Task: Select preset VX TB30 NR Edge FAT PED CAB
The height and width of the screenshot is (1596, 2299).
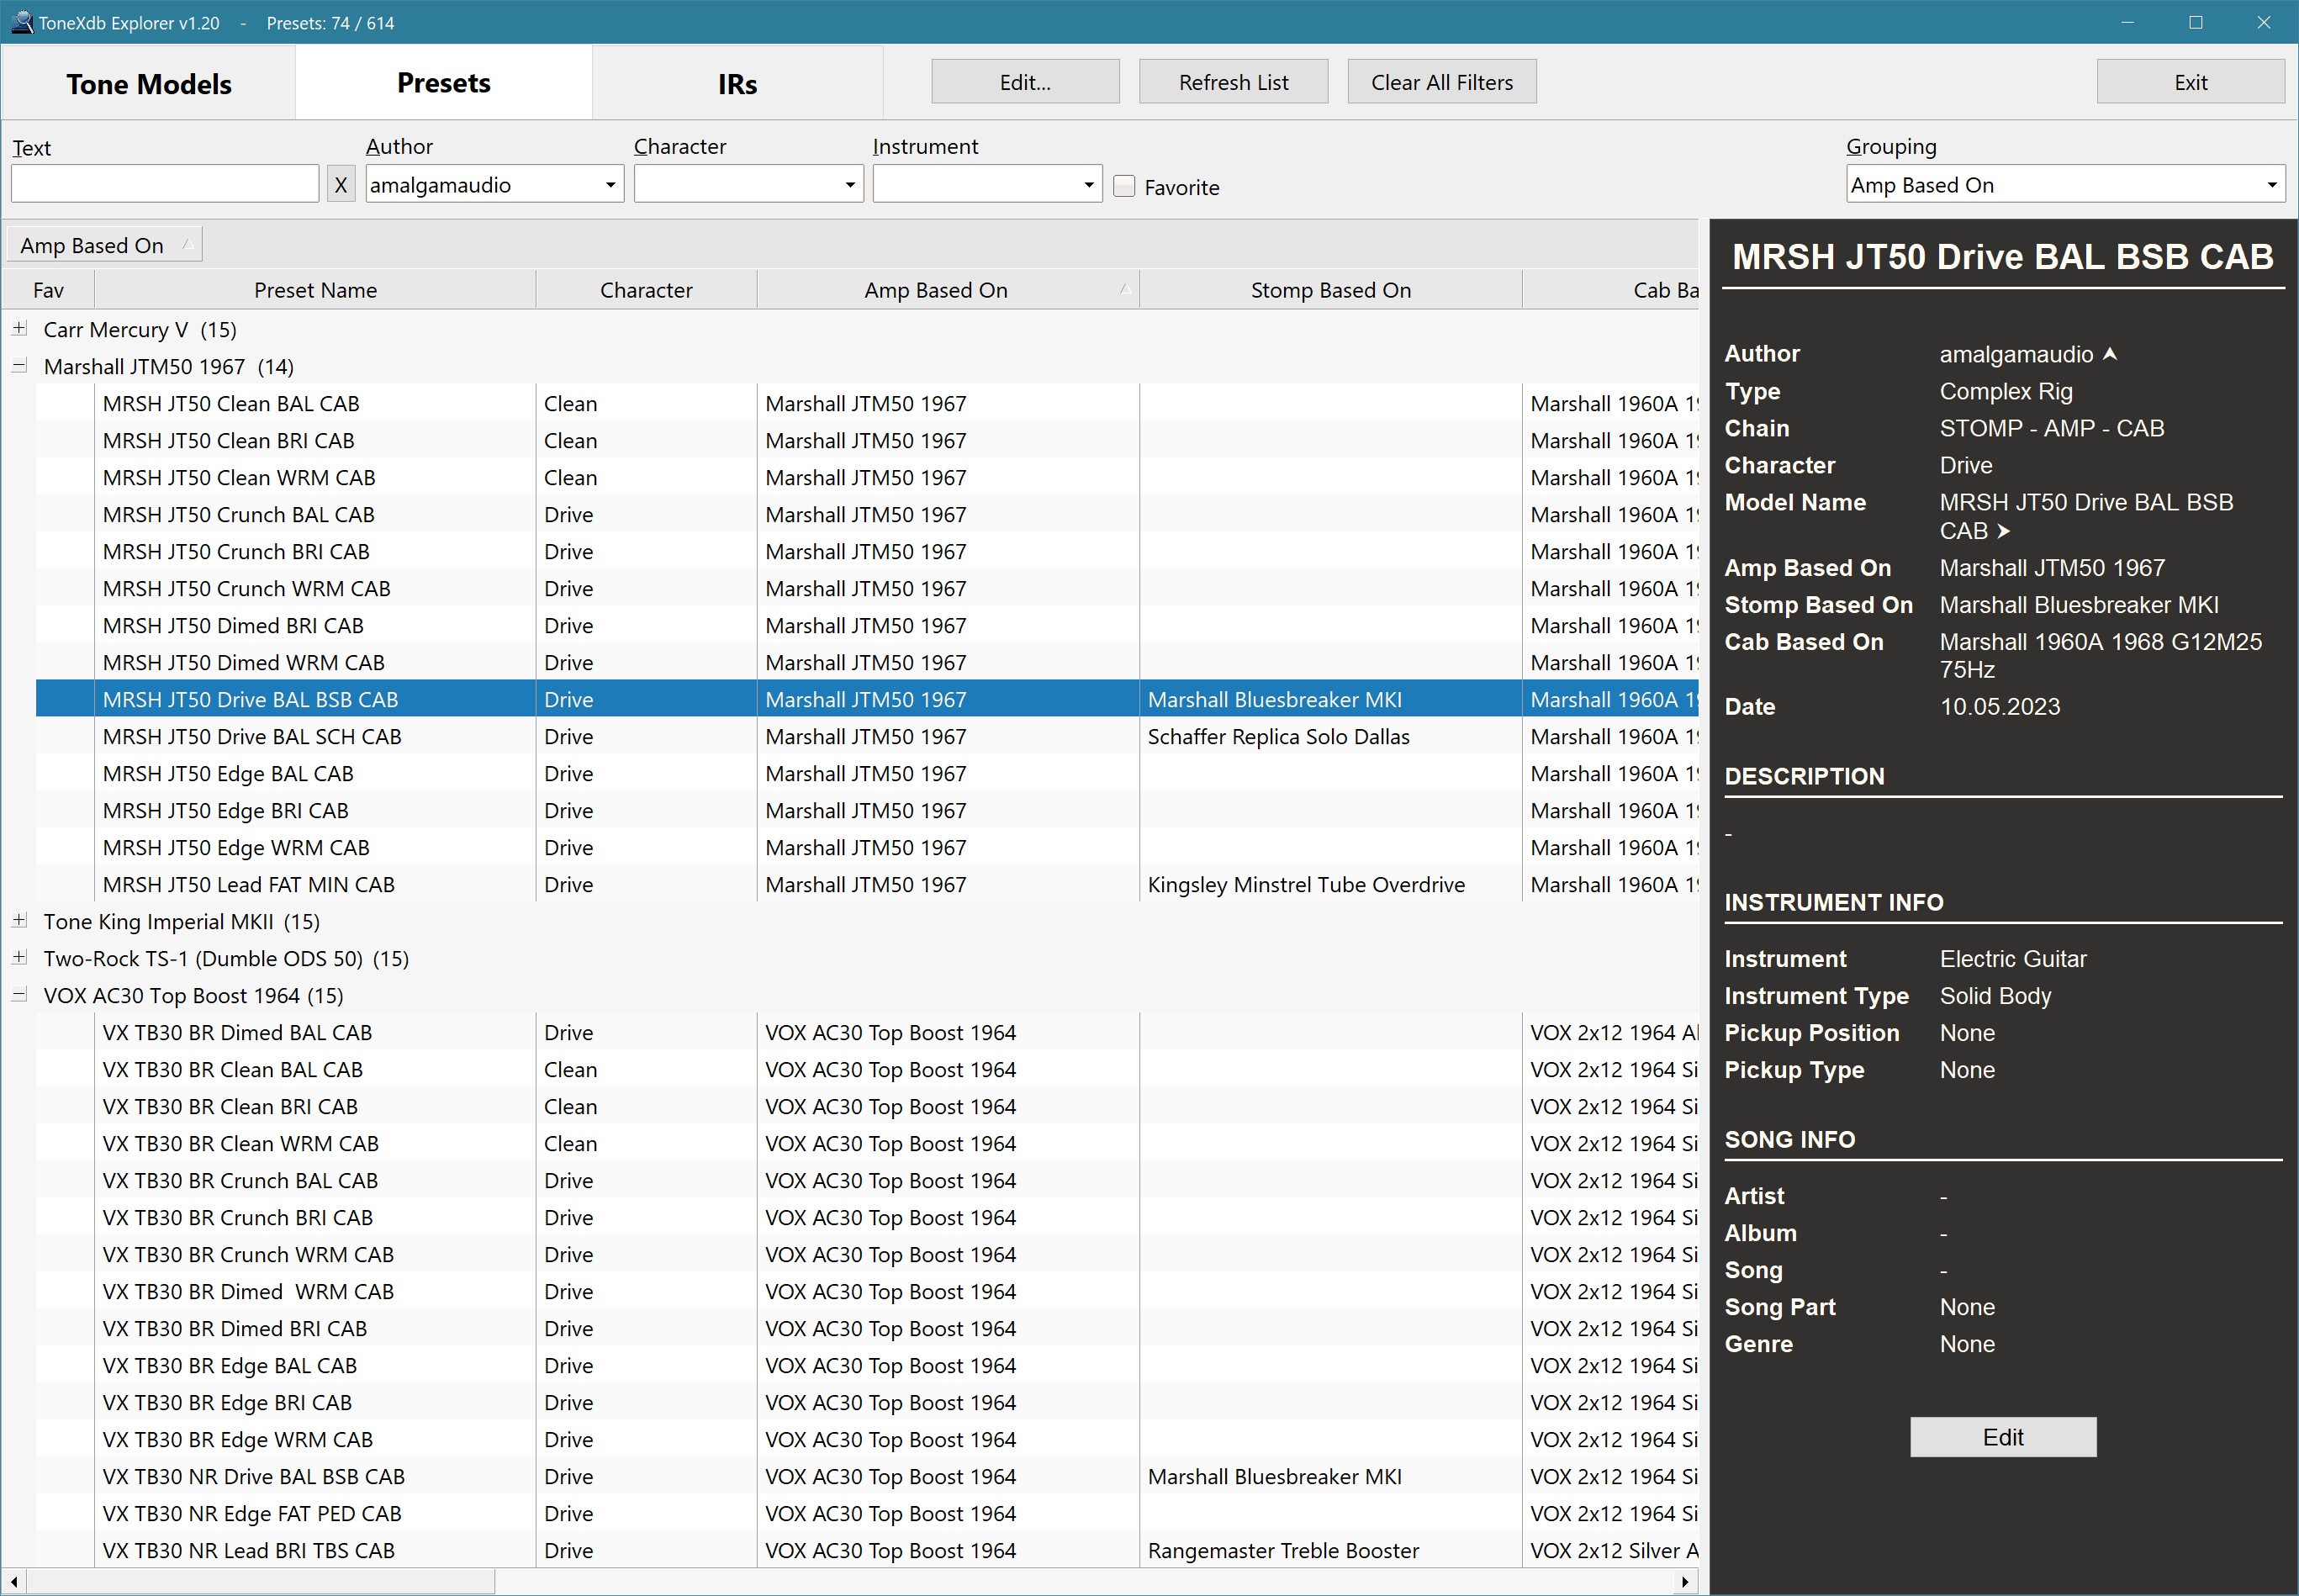Action: coord(251,1514)
